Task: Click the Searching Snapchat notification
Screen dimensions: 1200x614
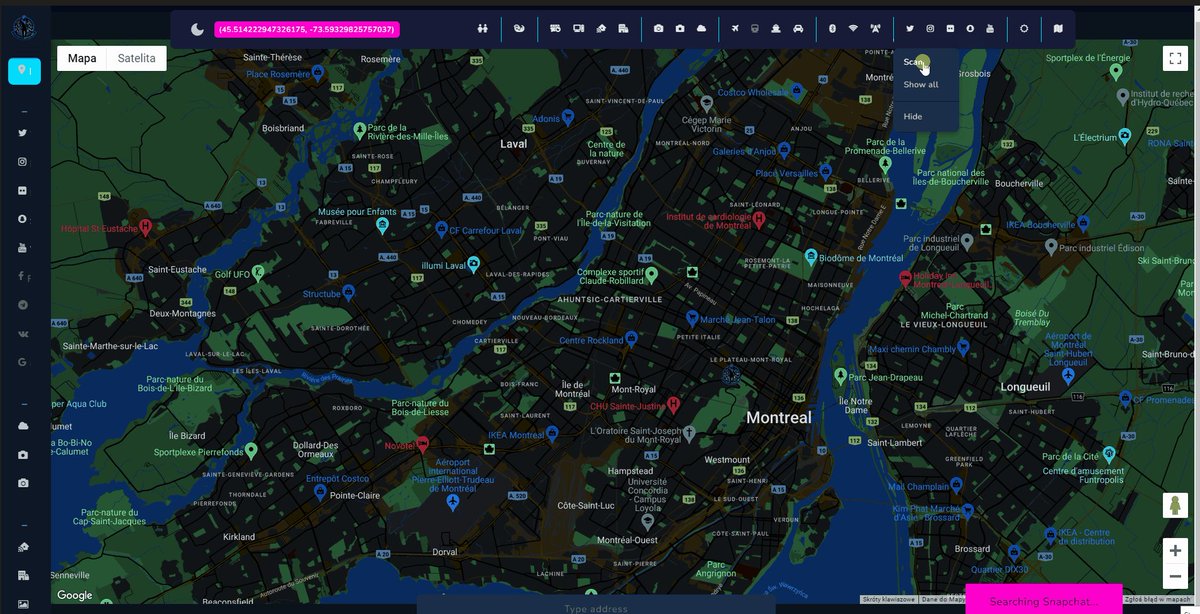Action: click(x=1043, y=600)
